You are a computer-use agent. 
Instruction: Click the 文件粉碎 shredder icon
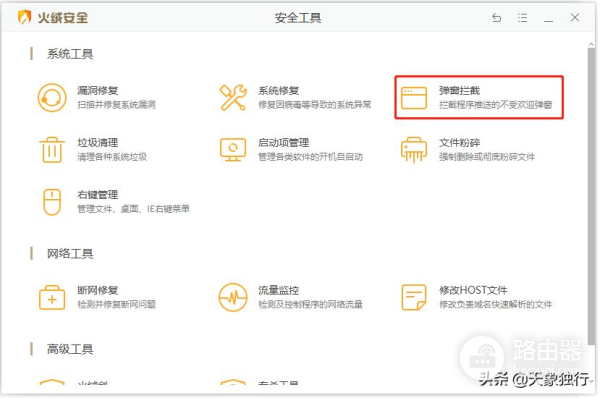414,150
